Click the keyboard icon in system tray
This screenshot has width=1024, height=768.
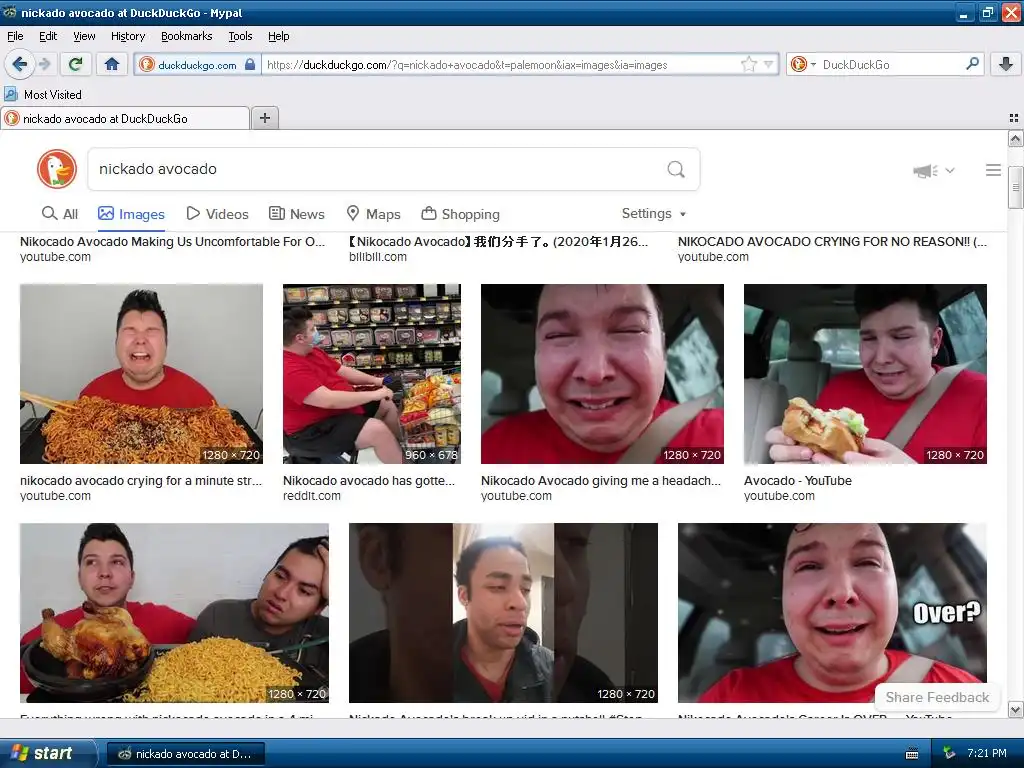(912, 754)
